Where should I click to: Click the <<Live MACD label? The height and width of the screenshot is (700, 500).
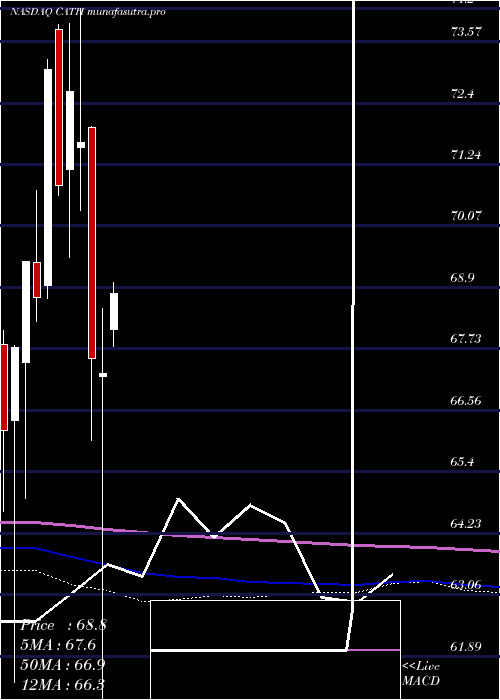(x=421, y=674)
